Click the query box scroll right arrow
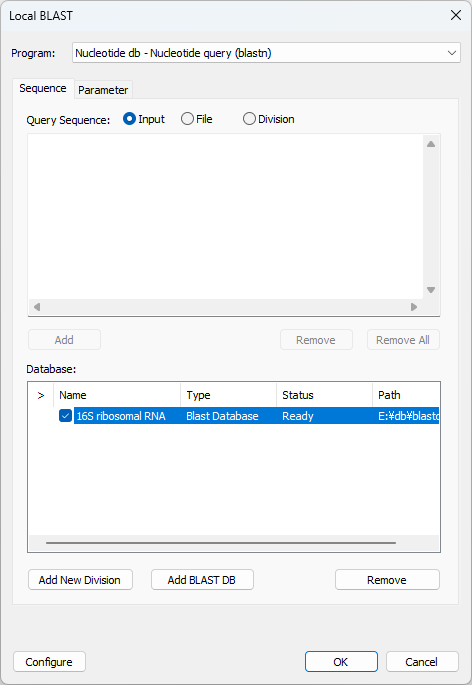This screenshot has width=472, height=685. pos(414,307)
